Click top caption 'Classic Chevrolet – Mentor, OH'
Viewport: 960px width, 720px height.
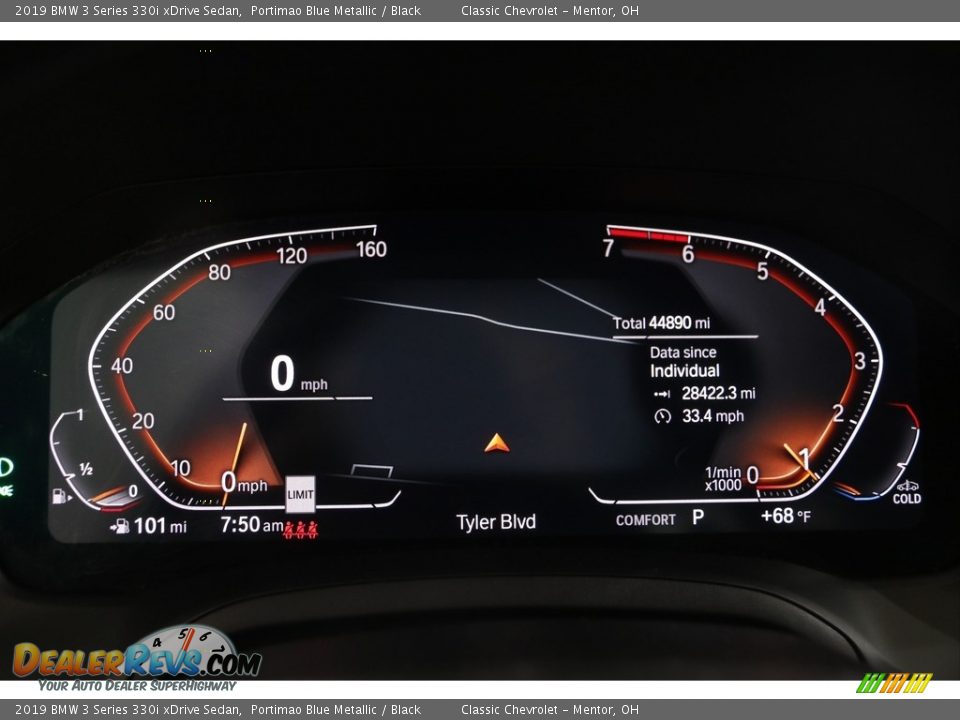point(549,10)
